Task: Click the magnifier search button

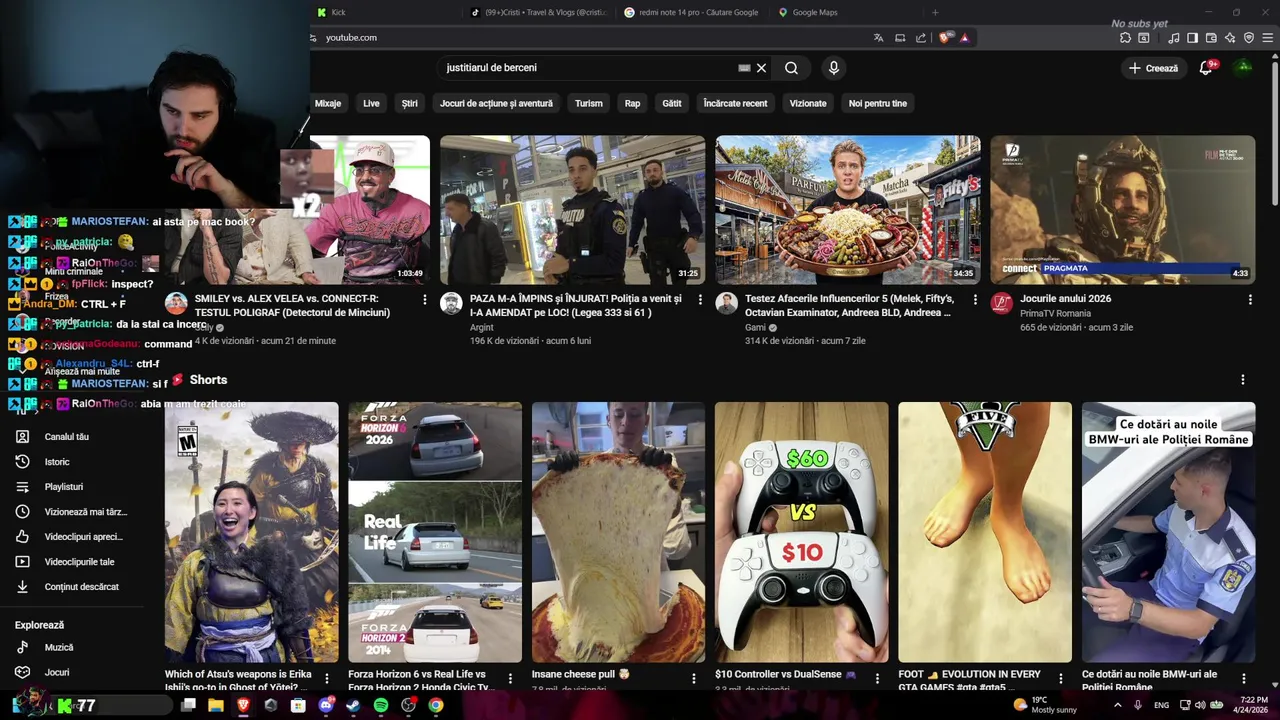Action: pyautogui.click(x=791, y=68)
